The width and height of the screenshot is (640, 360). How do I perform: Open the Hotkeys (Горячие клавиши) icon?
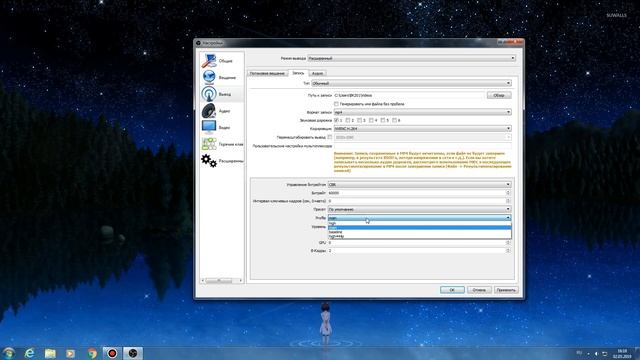(x=209, y=144)
